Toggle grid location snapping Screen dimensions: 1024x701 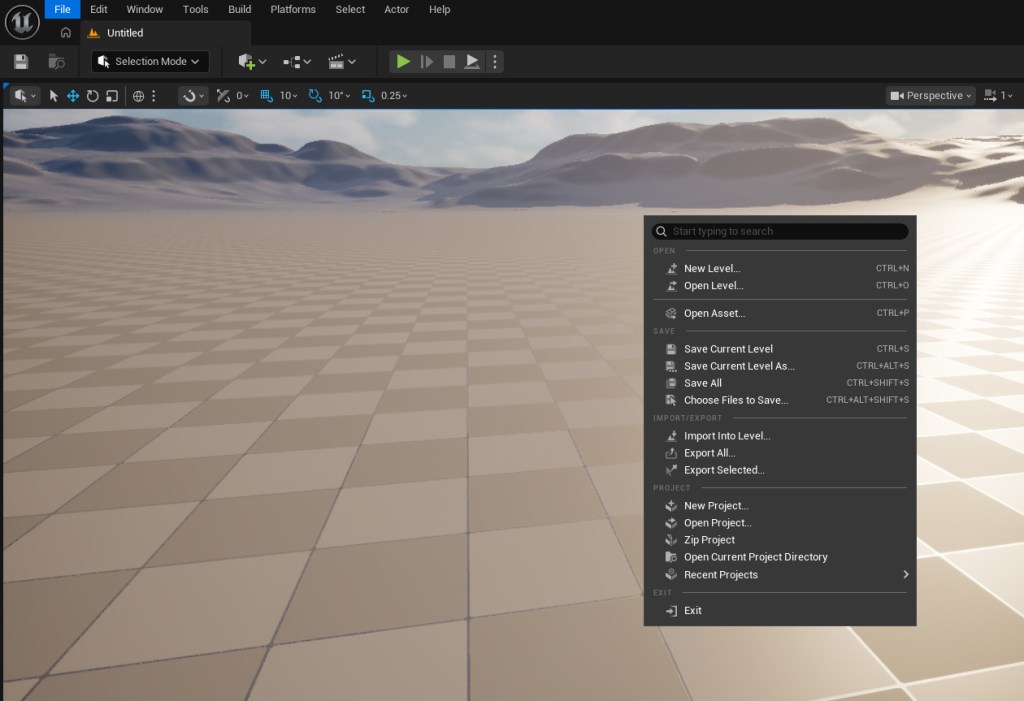tap(266, 96)
